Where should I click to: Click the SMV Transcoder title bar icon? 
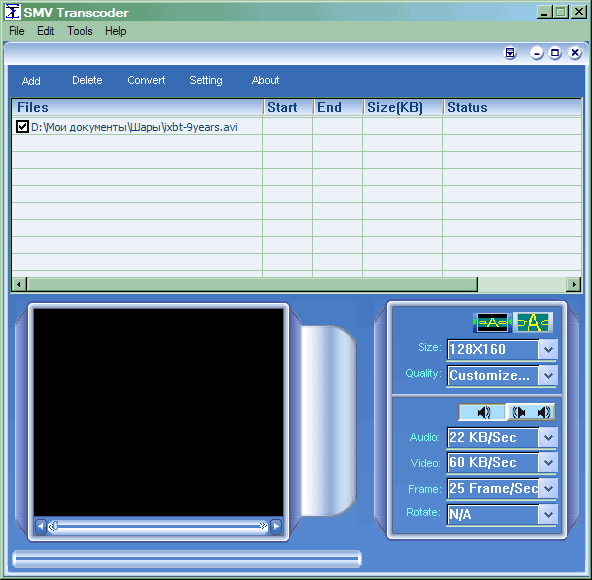(x=12, y=12)
